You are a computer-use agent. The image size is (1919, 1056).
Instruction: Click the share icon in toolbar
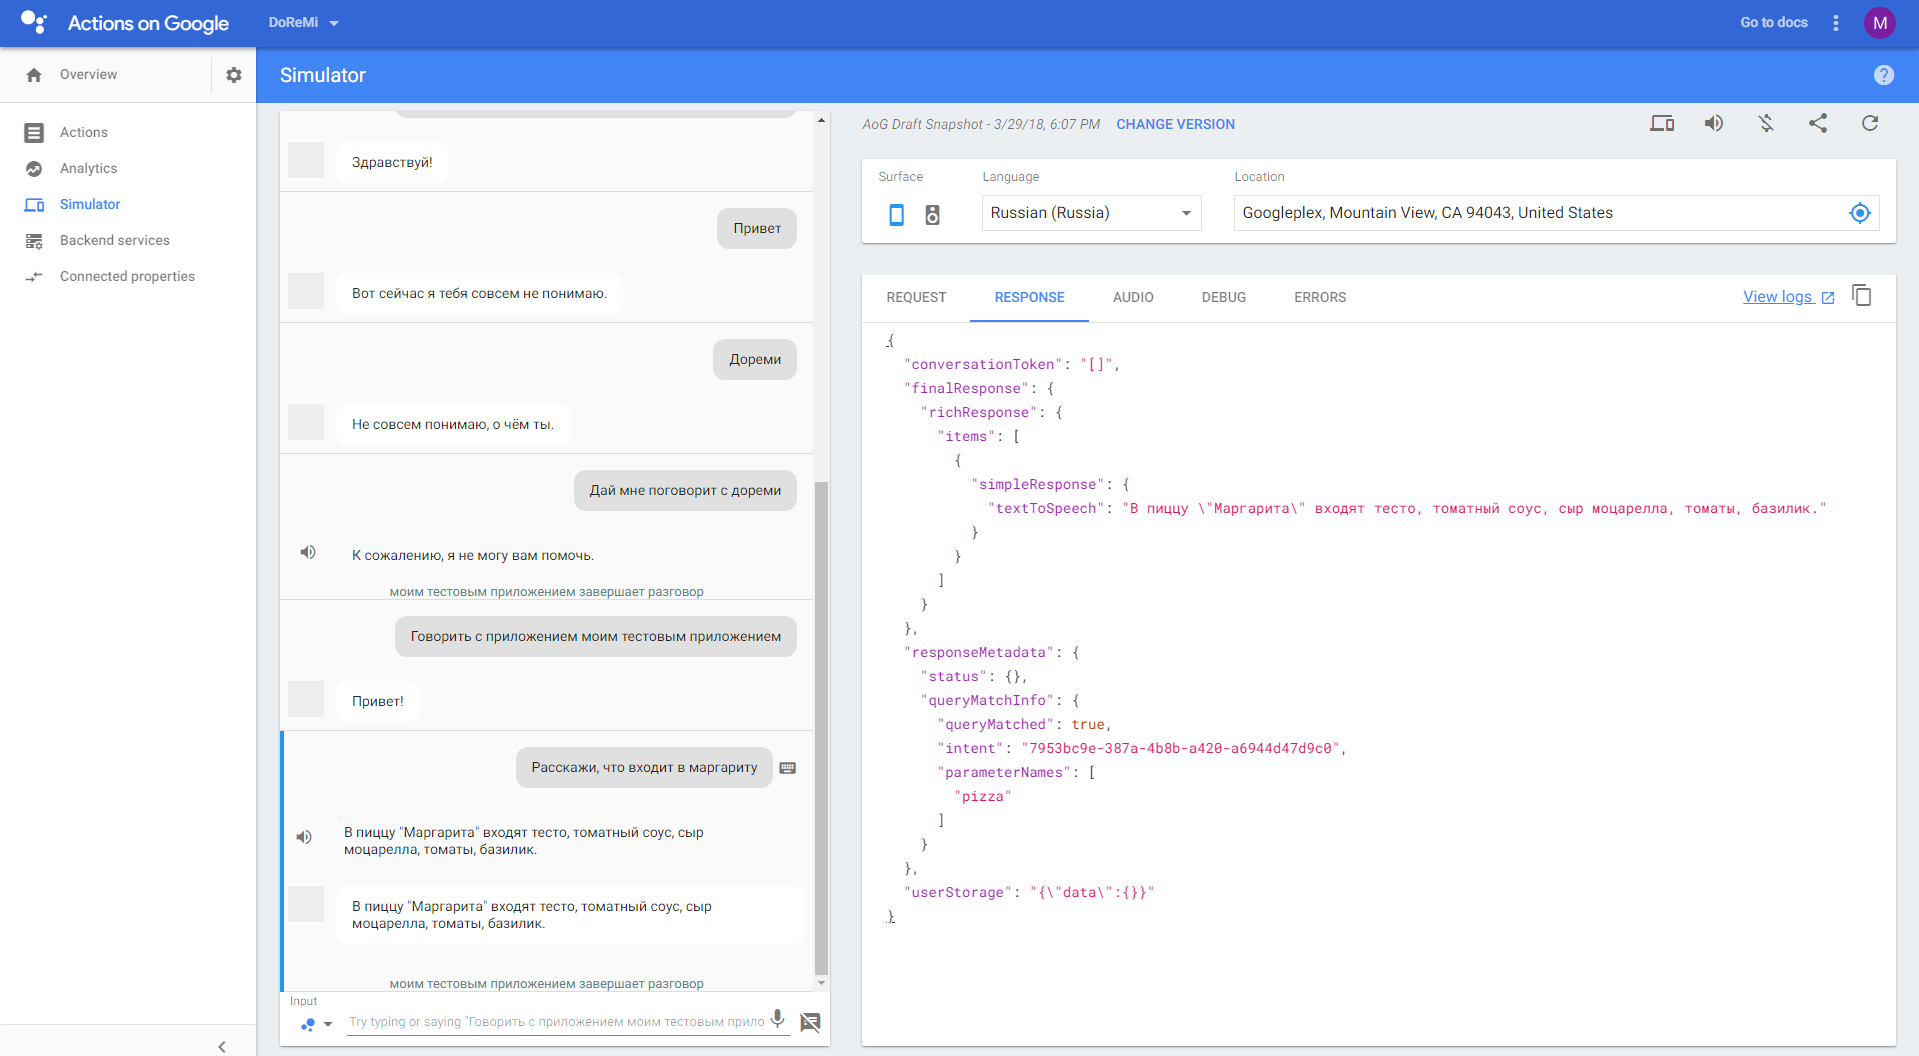point(1817,123)
